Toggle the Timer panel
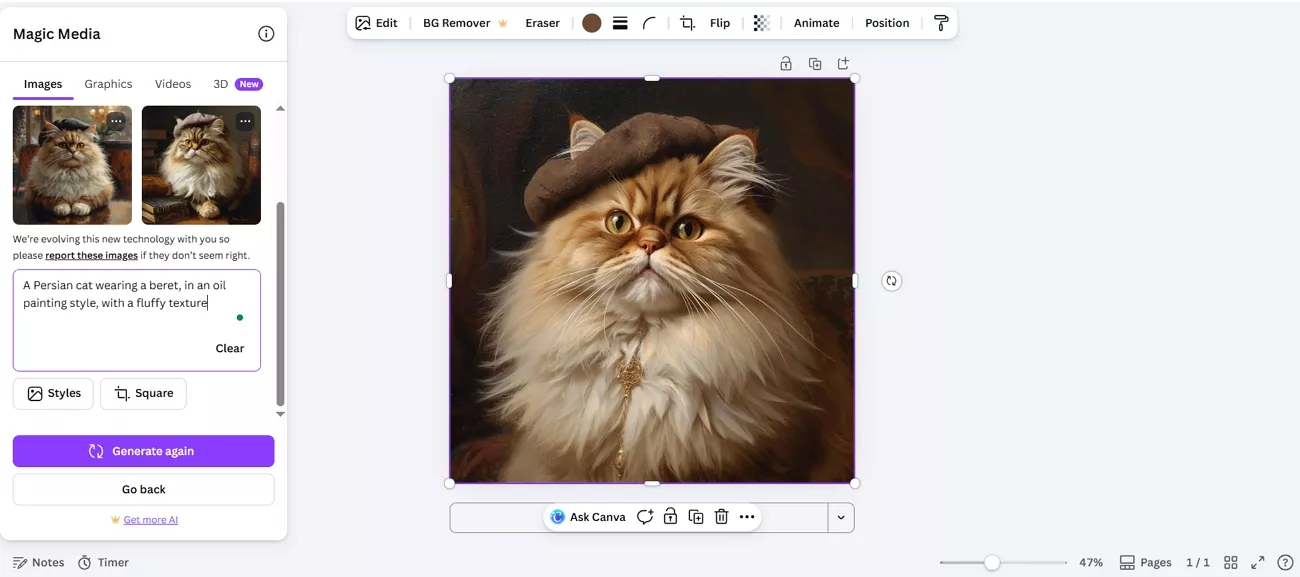 point(103,562)
